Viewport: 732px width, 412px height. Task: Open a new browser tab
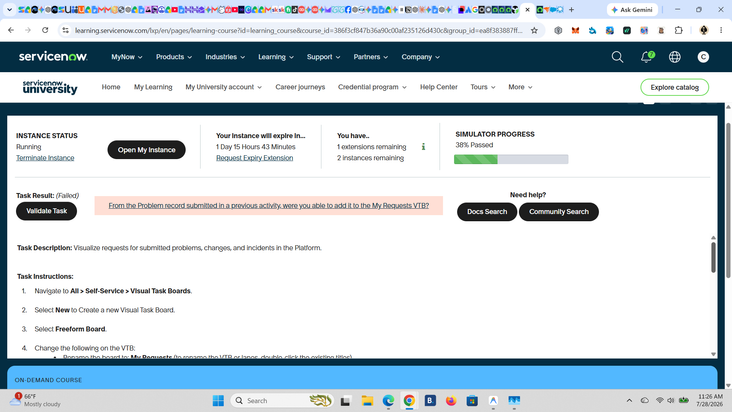tap(571, 9)
